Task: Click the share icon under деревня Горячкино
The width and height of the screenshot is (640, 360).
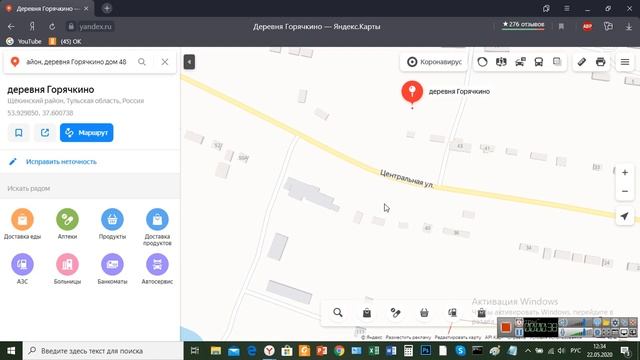Action: point(45,133)
